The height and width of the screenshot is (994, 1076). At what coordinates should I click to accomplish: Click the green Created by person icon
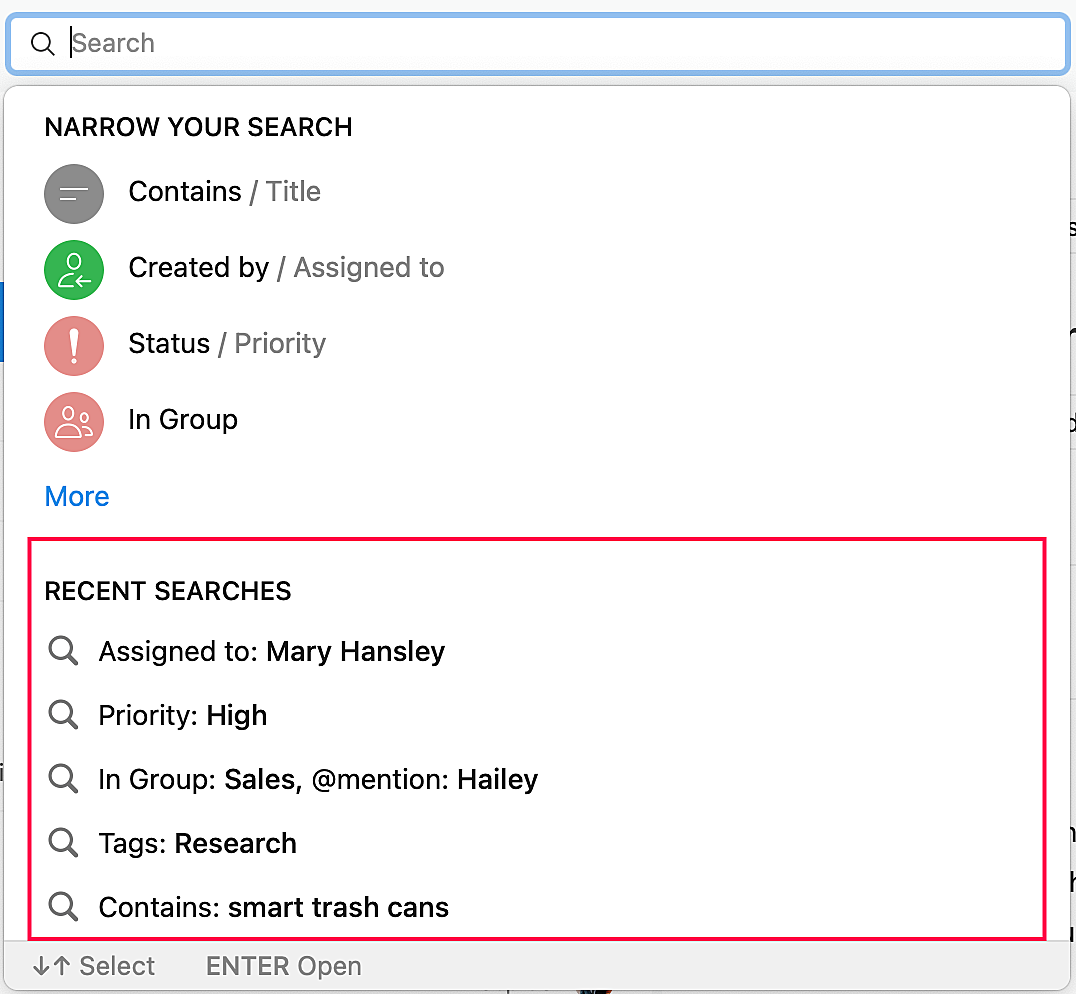tap(74, 269)
